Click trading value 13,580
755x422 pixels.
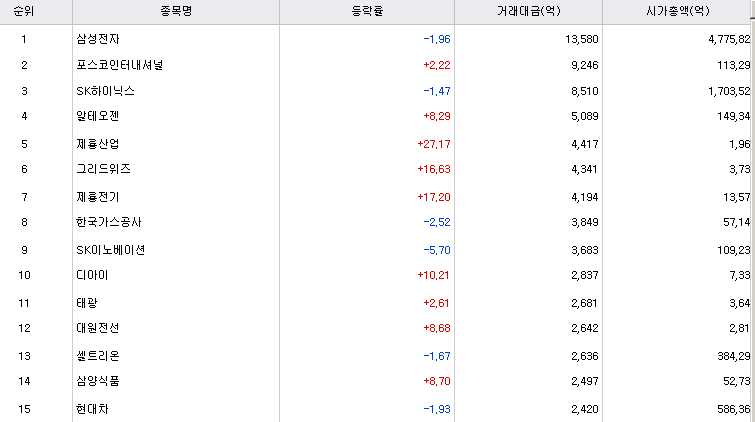point(582,39)
